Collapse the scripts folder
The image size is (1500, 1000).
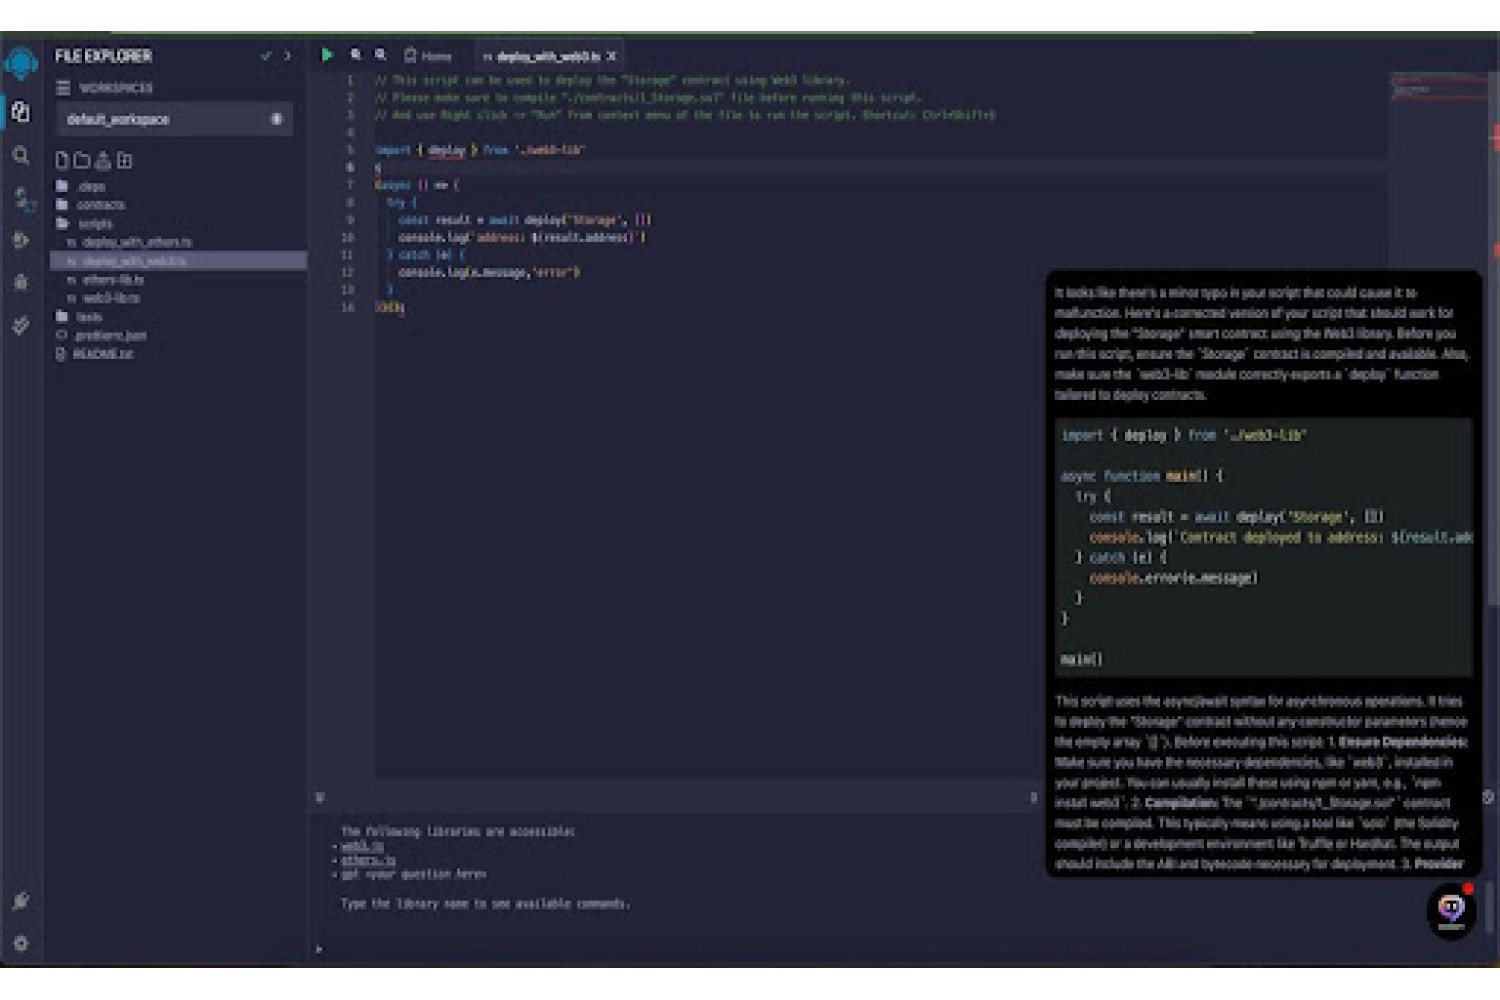coord(84,224)
